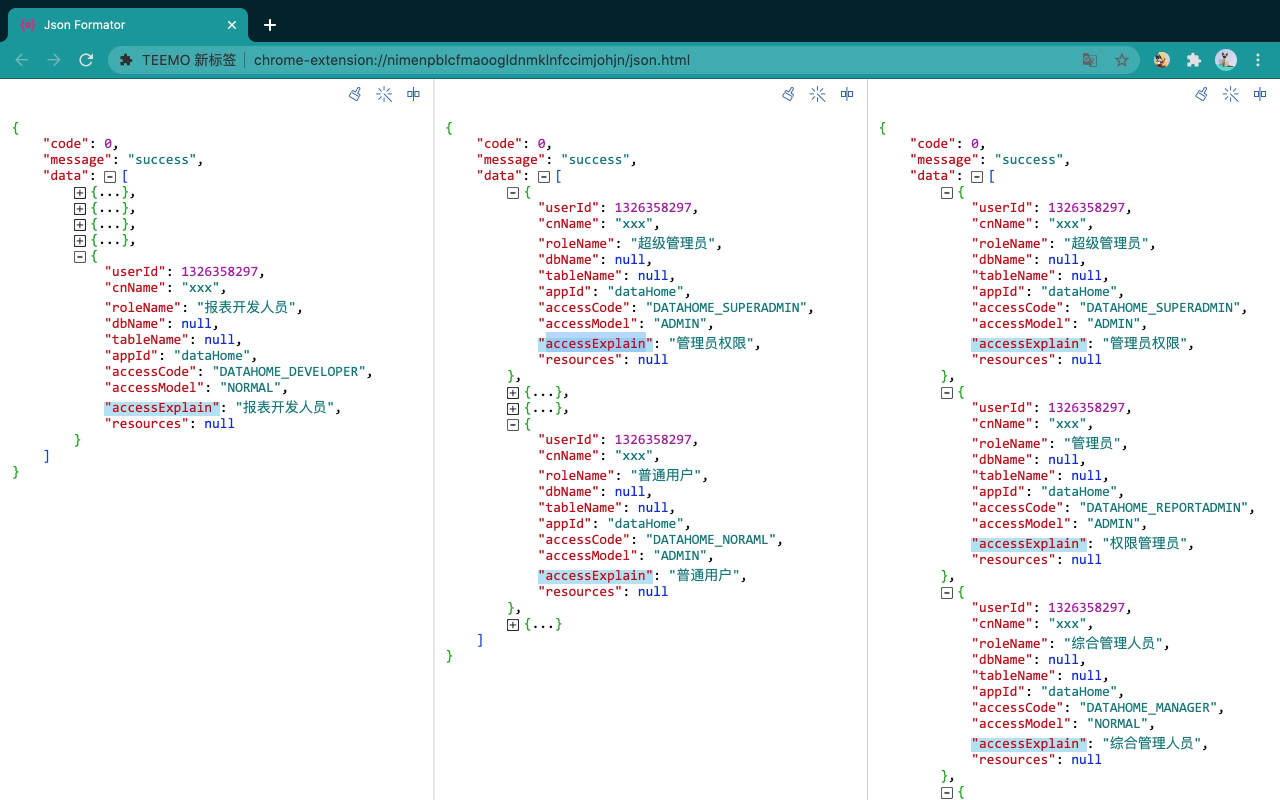Image resolution: width=1280 pixels, height=800 pixels.
Task: Click the "code" key in the middle panel
Action: pyautogui.click(x=499, y=143)
